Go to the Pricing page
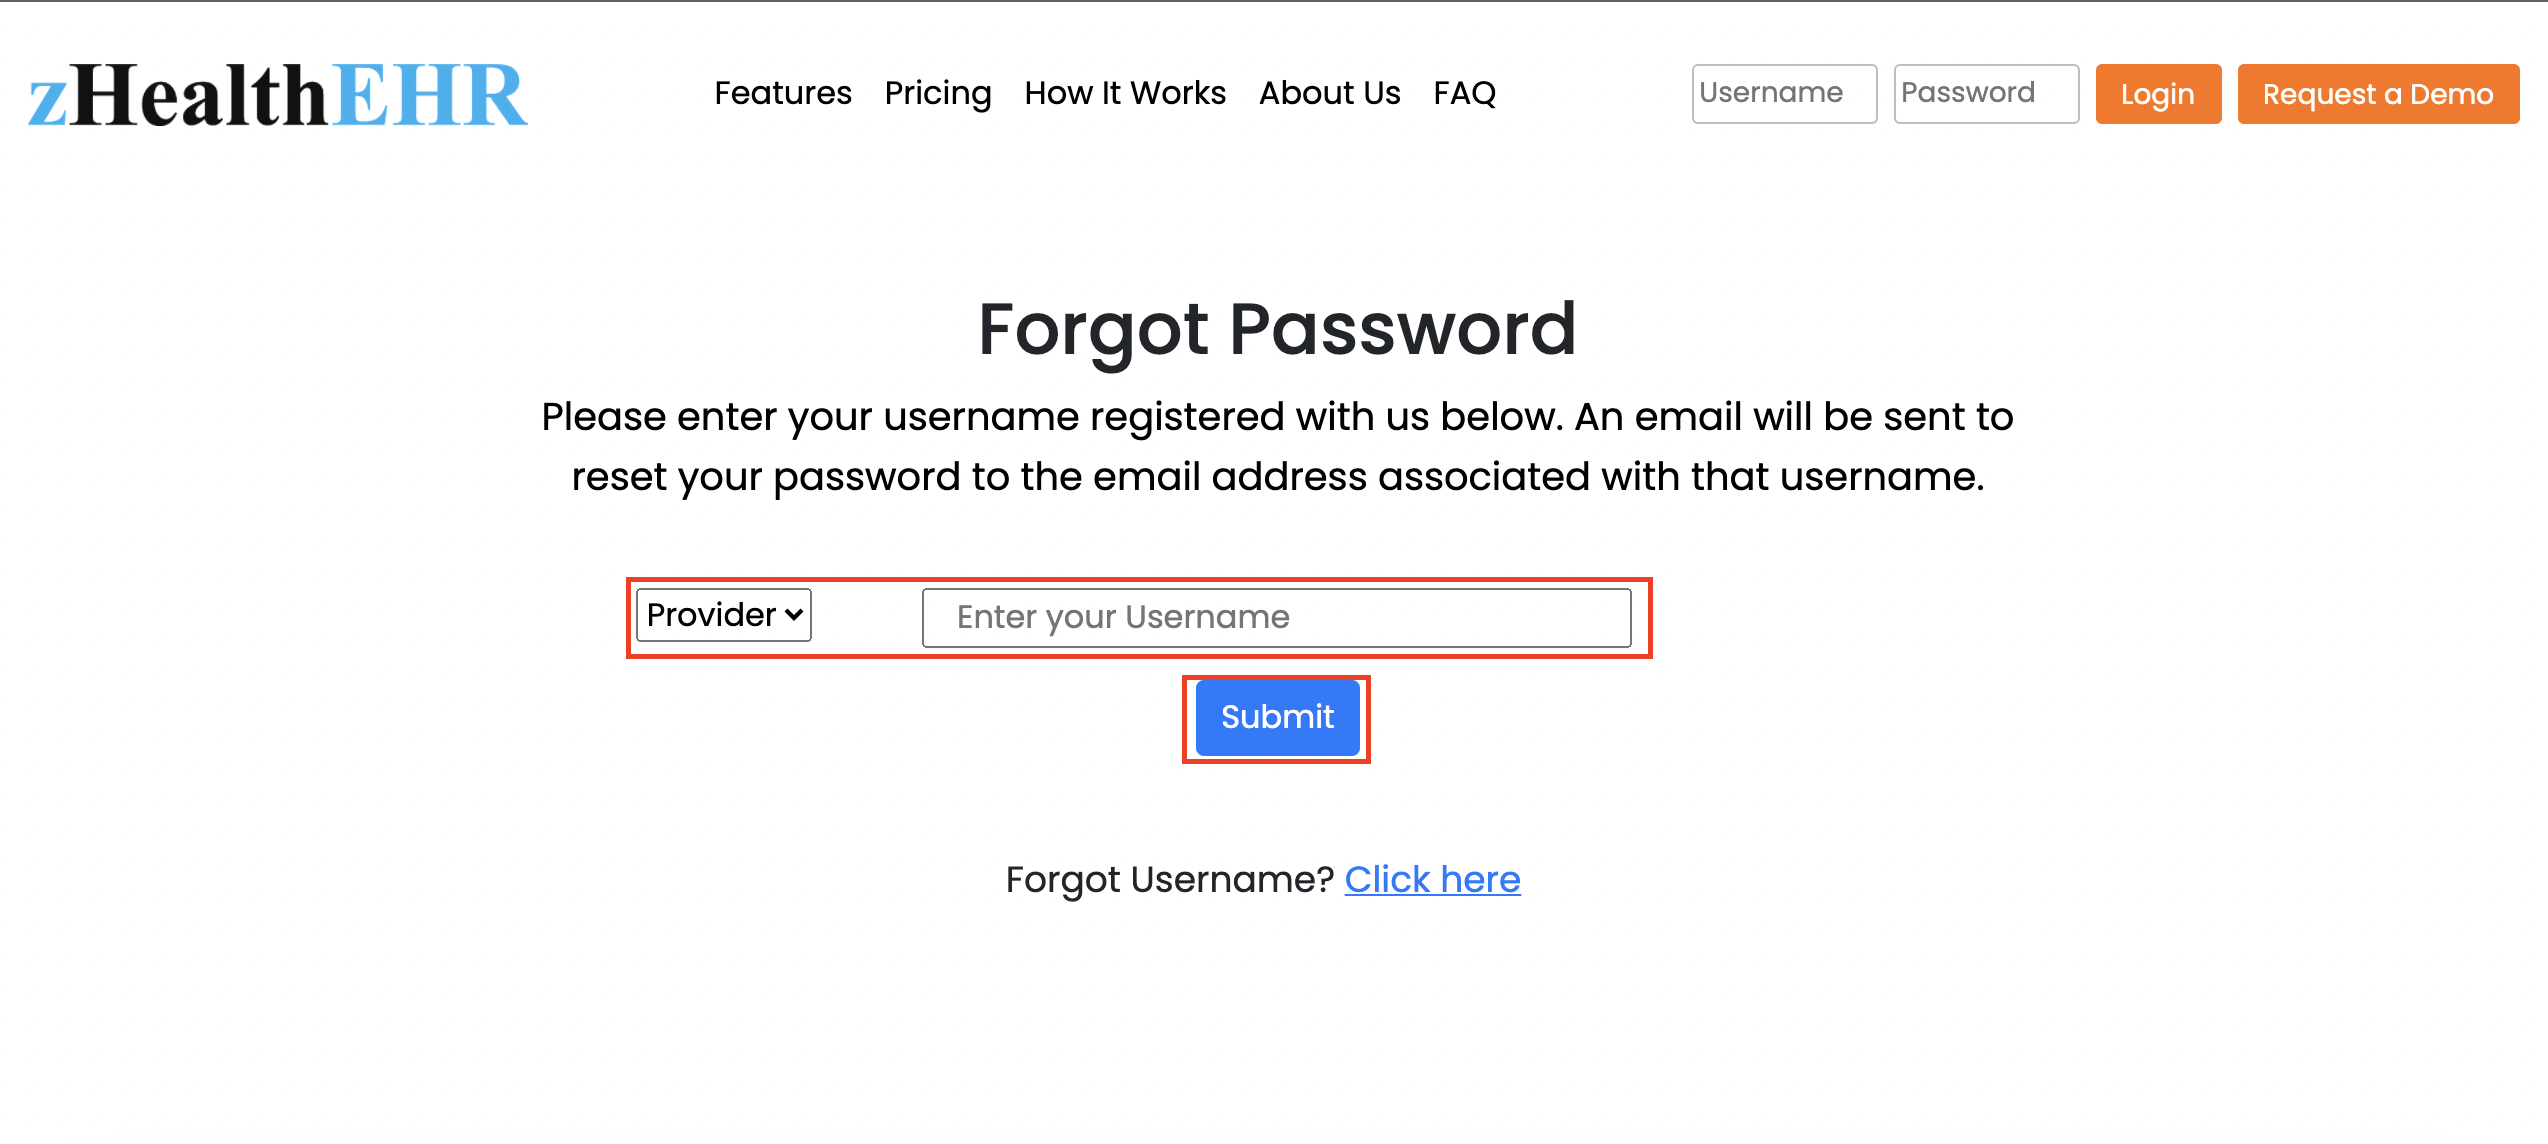 tap(937, 93)
